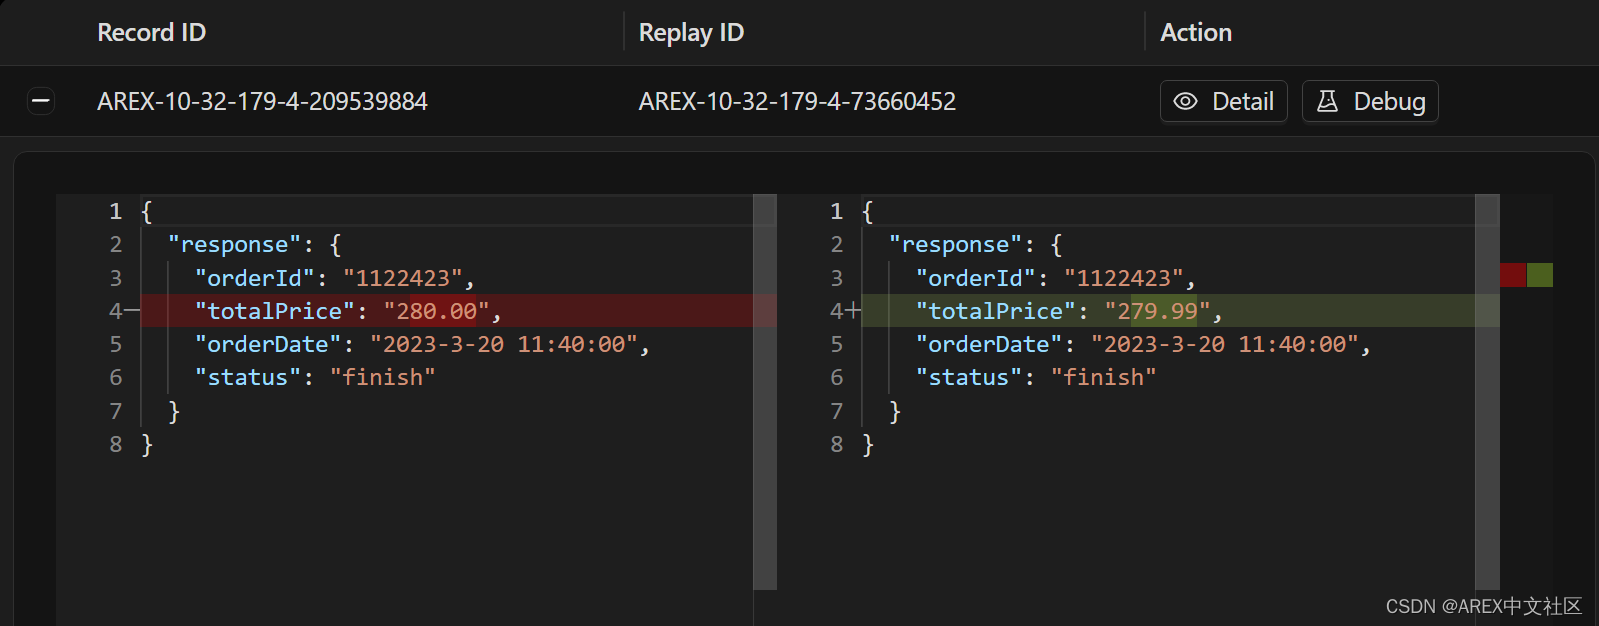Click line number 4 minus in left gutter
Screen dimensions: 1599x626
124,311
